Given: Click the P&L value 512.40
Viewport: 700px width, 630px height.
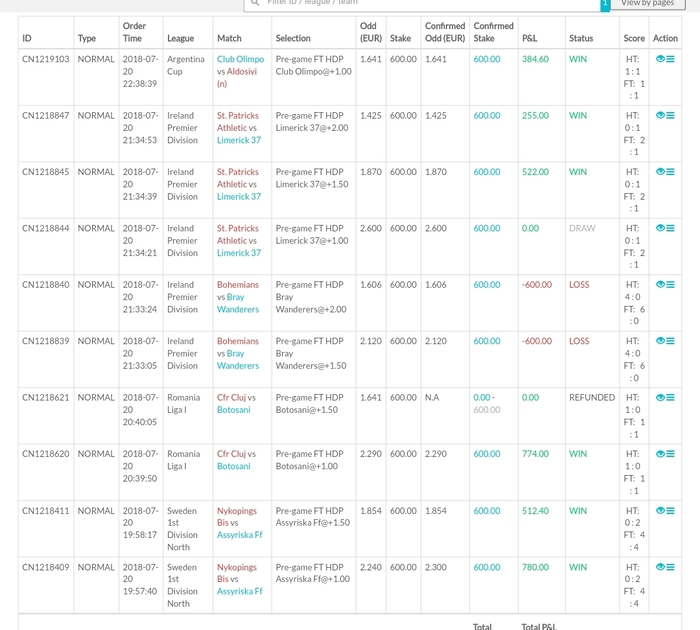Looking at the screenshot, I should click(x=535, y=510).
